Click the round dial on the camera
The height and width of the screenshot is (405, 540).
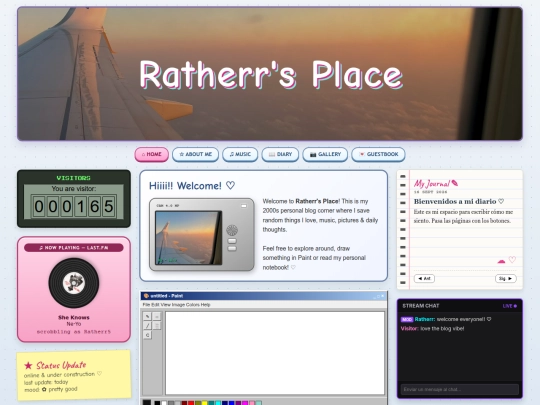pyautogui.click(x=232, y=230)
